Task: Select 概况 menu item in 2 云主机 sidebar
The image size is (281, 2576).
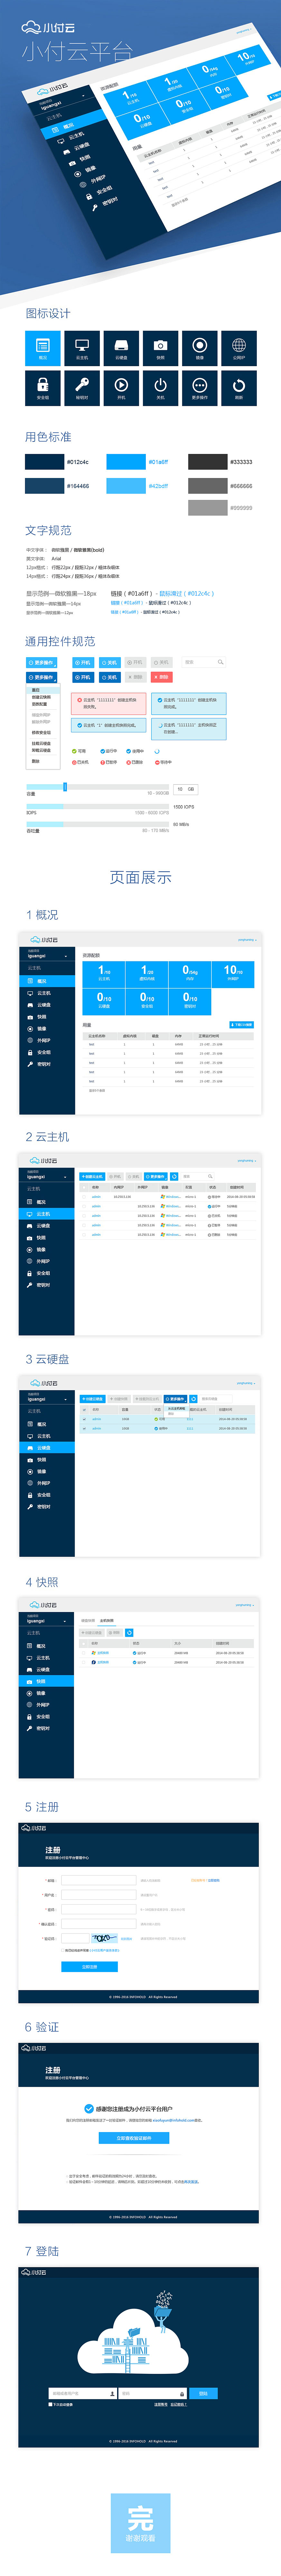Action: point(47,1202)
